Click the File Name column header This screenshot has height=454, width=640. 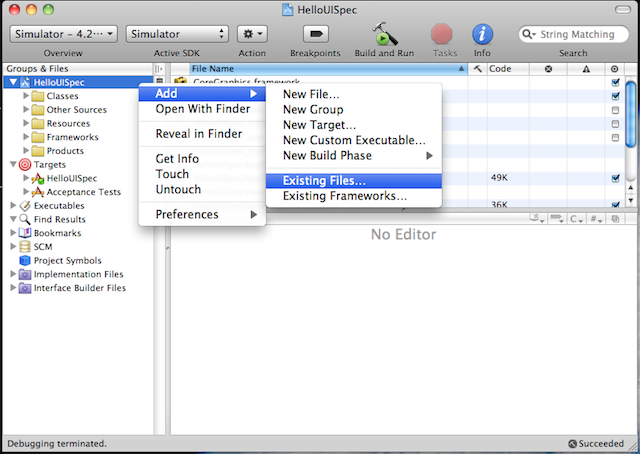[328, 69]
